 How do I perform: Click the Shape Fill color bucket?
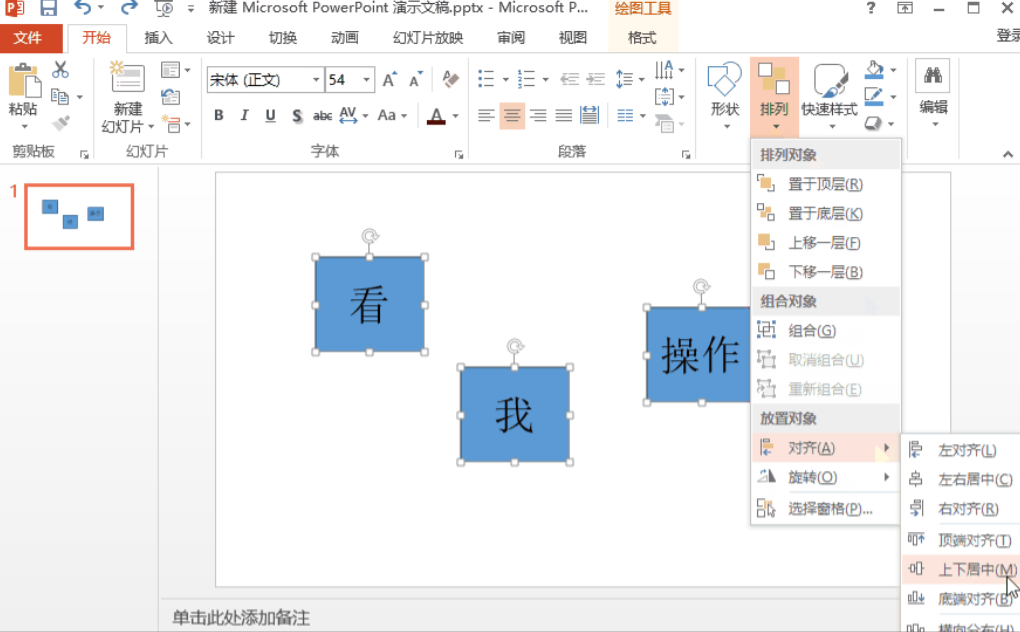(x=874, y=70)
